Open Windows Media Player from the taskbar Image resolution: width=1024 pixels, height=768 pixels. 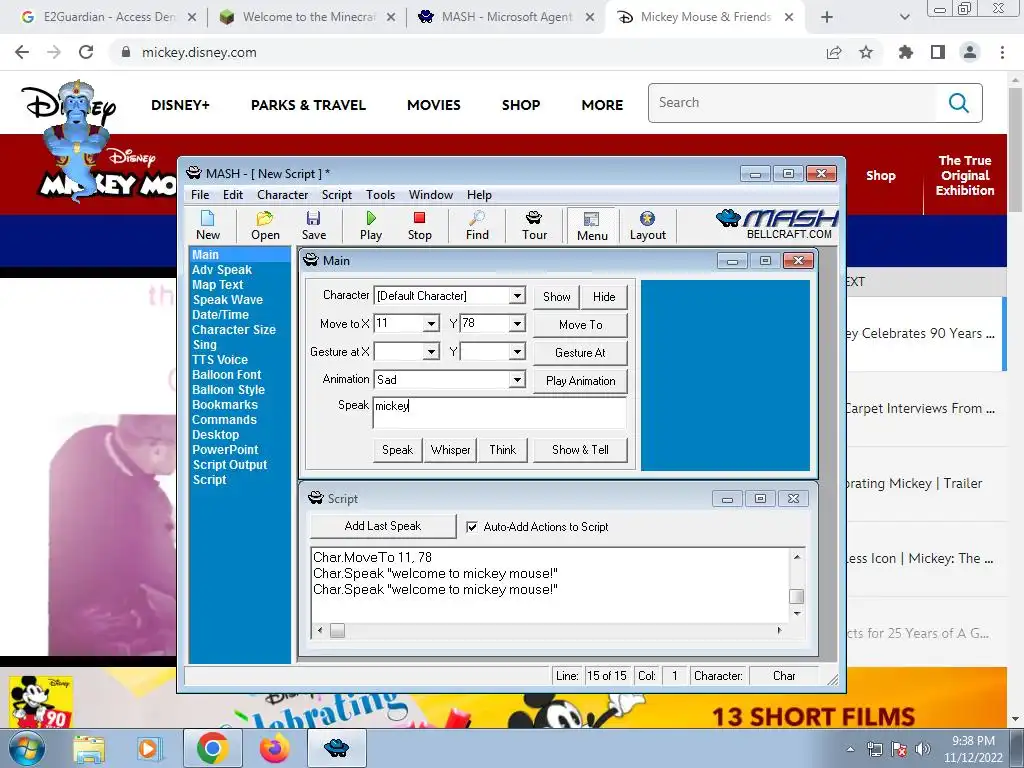(149, 748)
